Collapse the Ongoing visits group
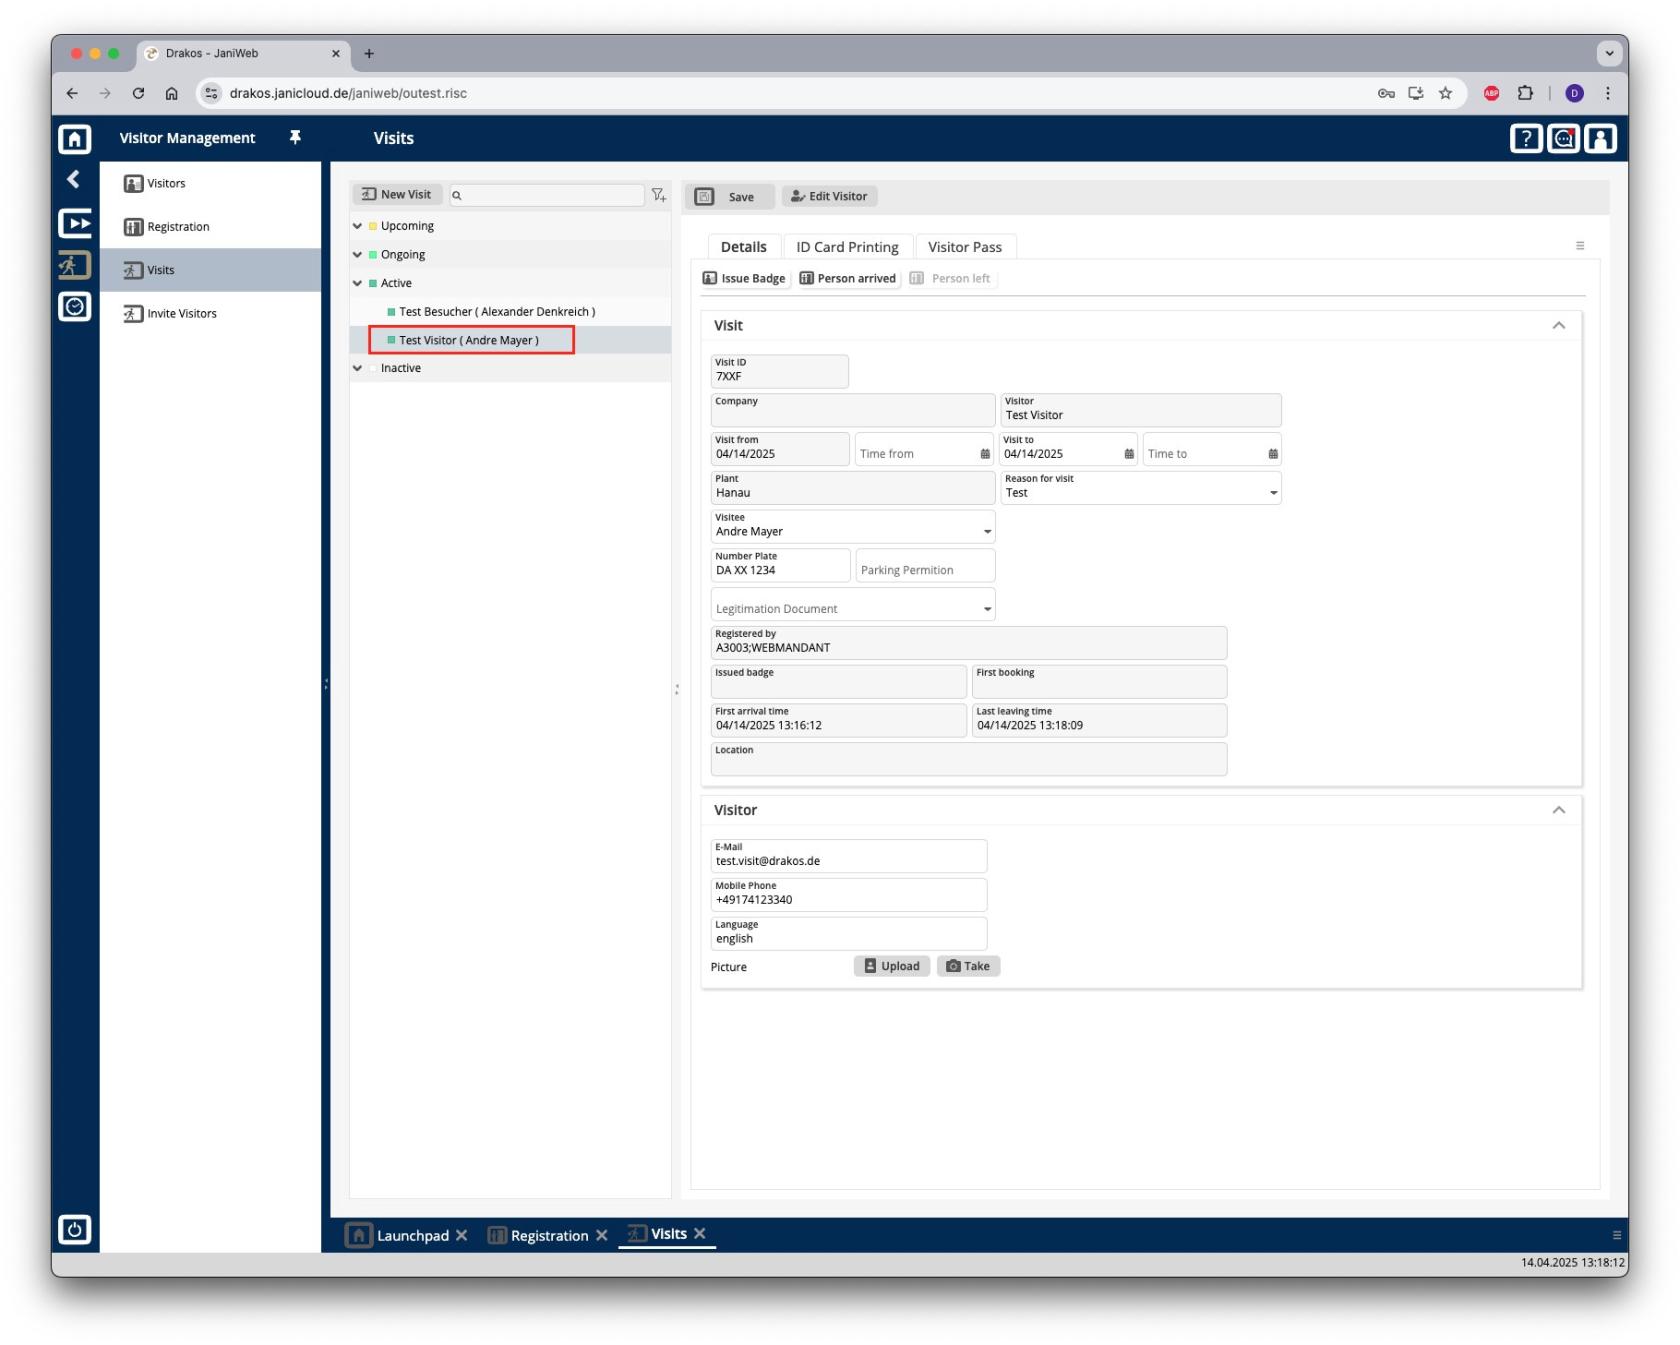The height and width of the screenshot is (1345, 1680). coord(357,255)
